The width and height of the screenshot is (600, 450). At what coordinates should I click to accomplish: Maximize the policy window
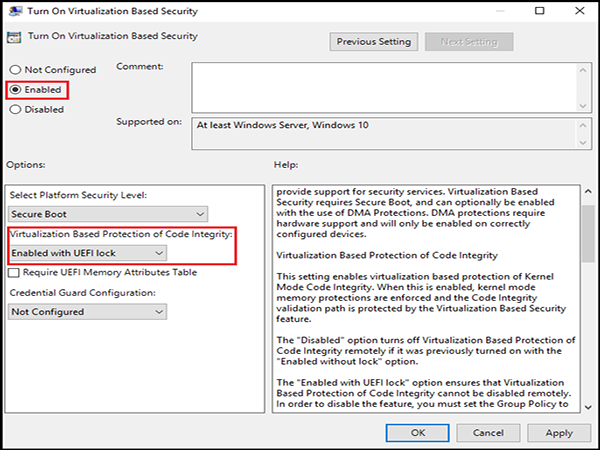540,11
